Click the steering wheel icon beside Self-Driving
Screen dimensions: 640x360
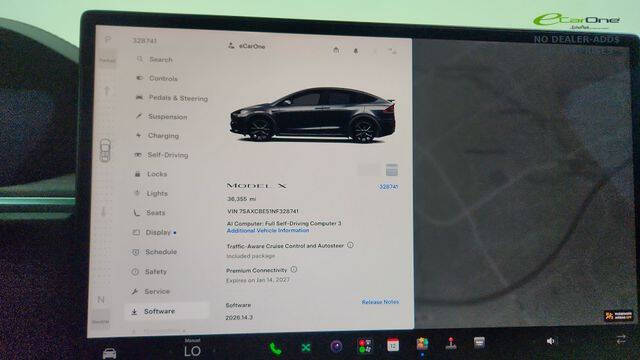(138, 155)
